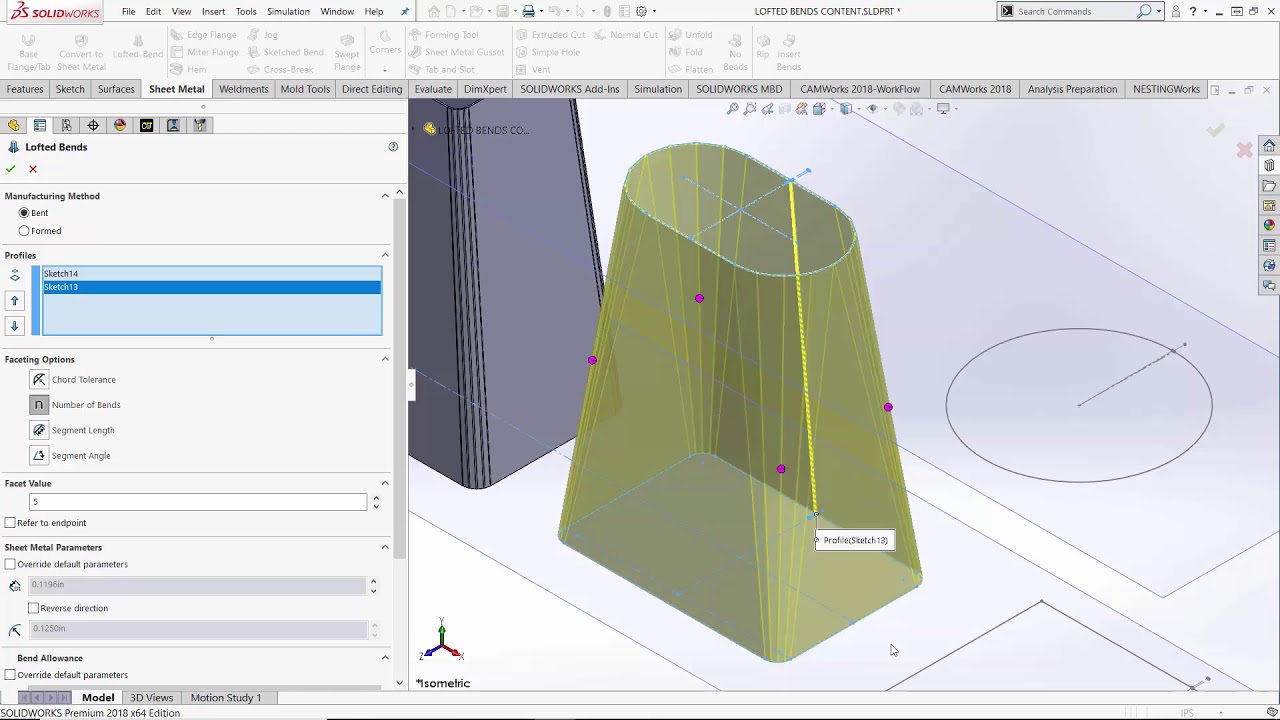
Task: Click Base Flange/Tab command in ribbon
Action: click(29, 52)
